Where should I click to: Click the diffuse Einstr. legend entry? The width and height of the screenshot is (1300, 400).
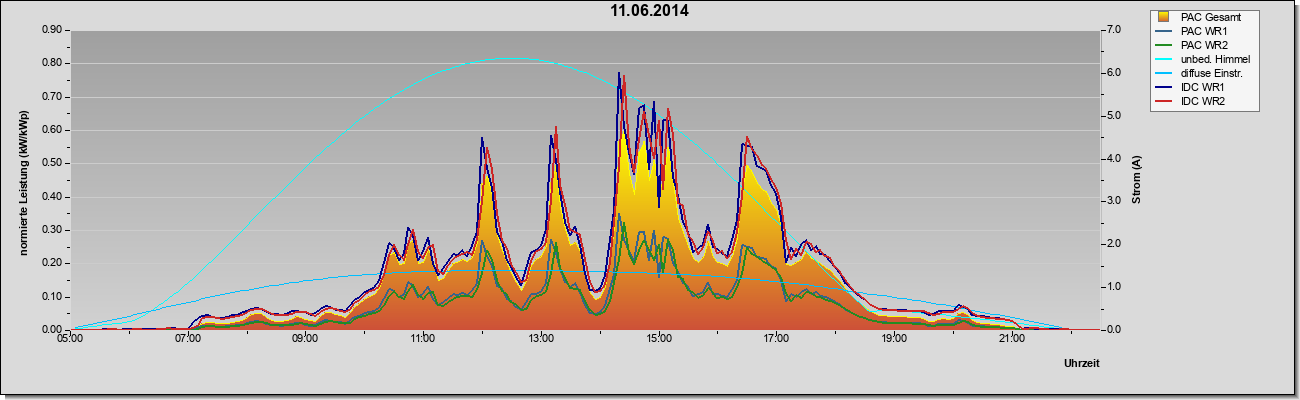point(1211,74)
